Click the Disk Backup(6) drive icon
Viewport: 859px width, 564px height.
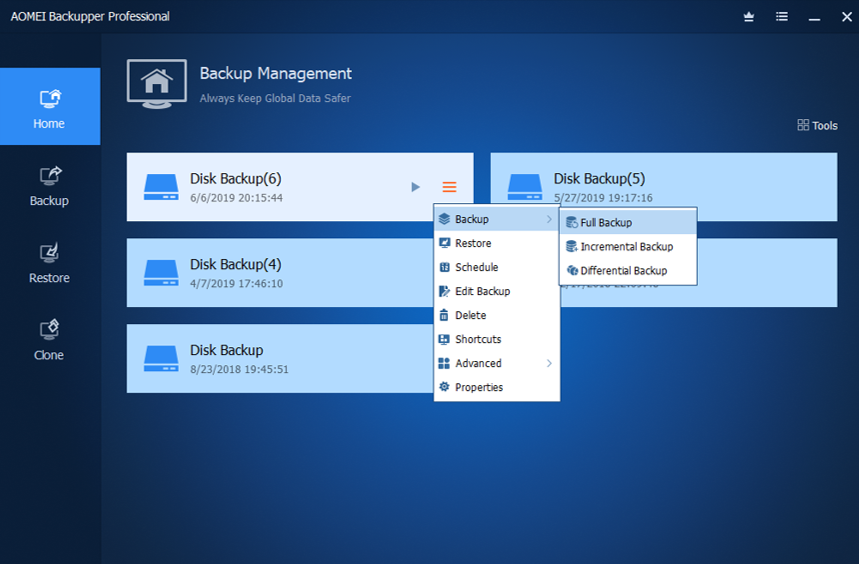(x=161, y=187)
